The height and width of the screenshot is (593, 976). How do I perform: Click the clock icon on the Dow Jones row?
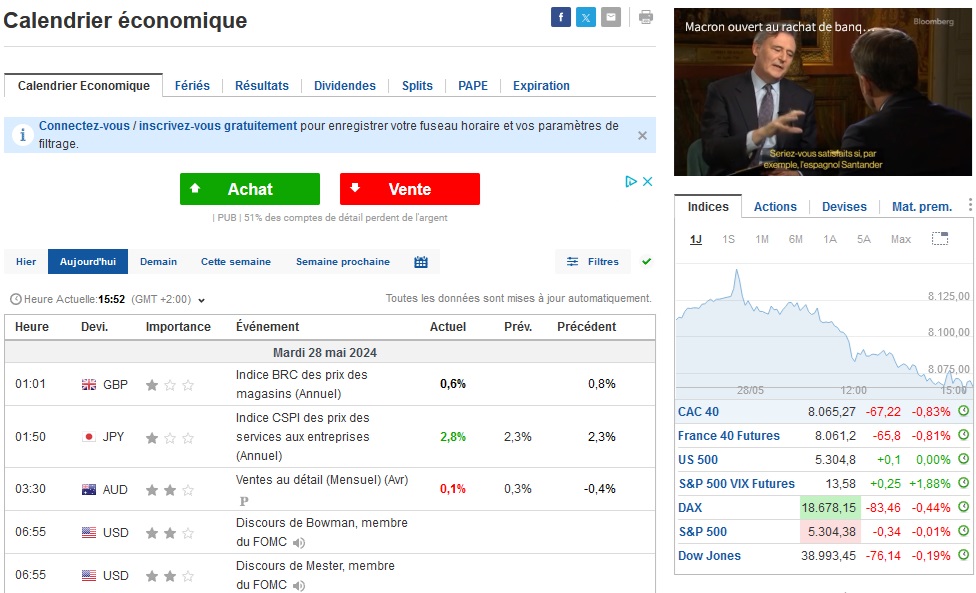[964, 555]
